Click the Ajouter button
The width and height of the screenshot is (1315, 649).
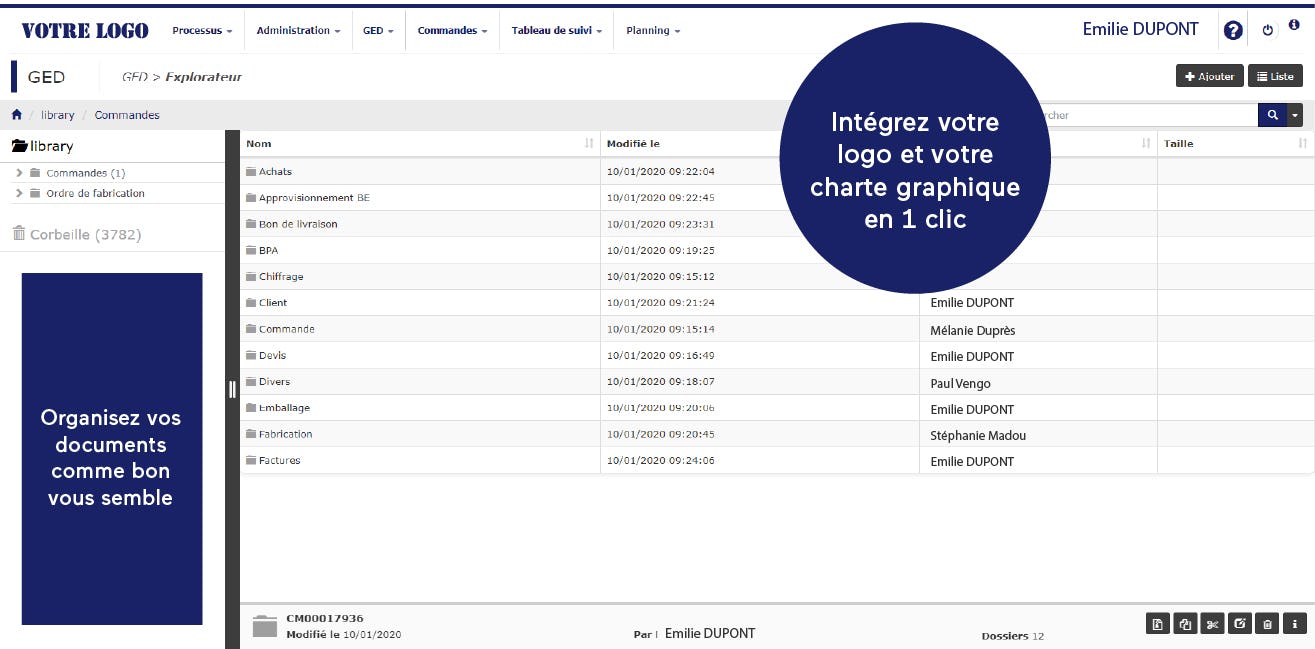click(1209, 76)
